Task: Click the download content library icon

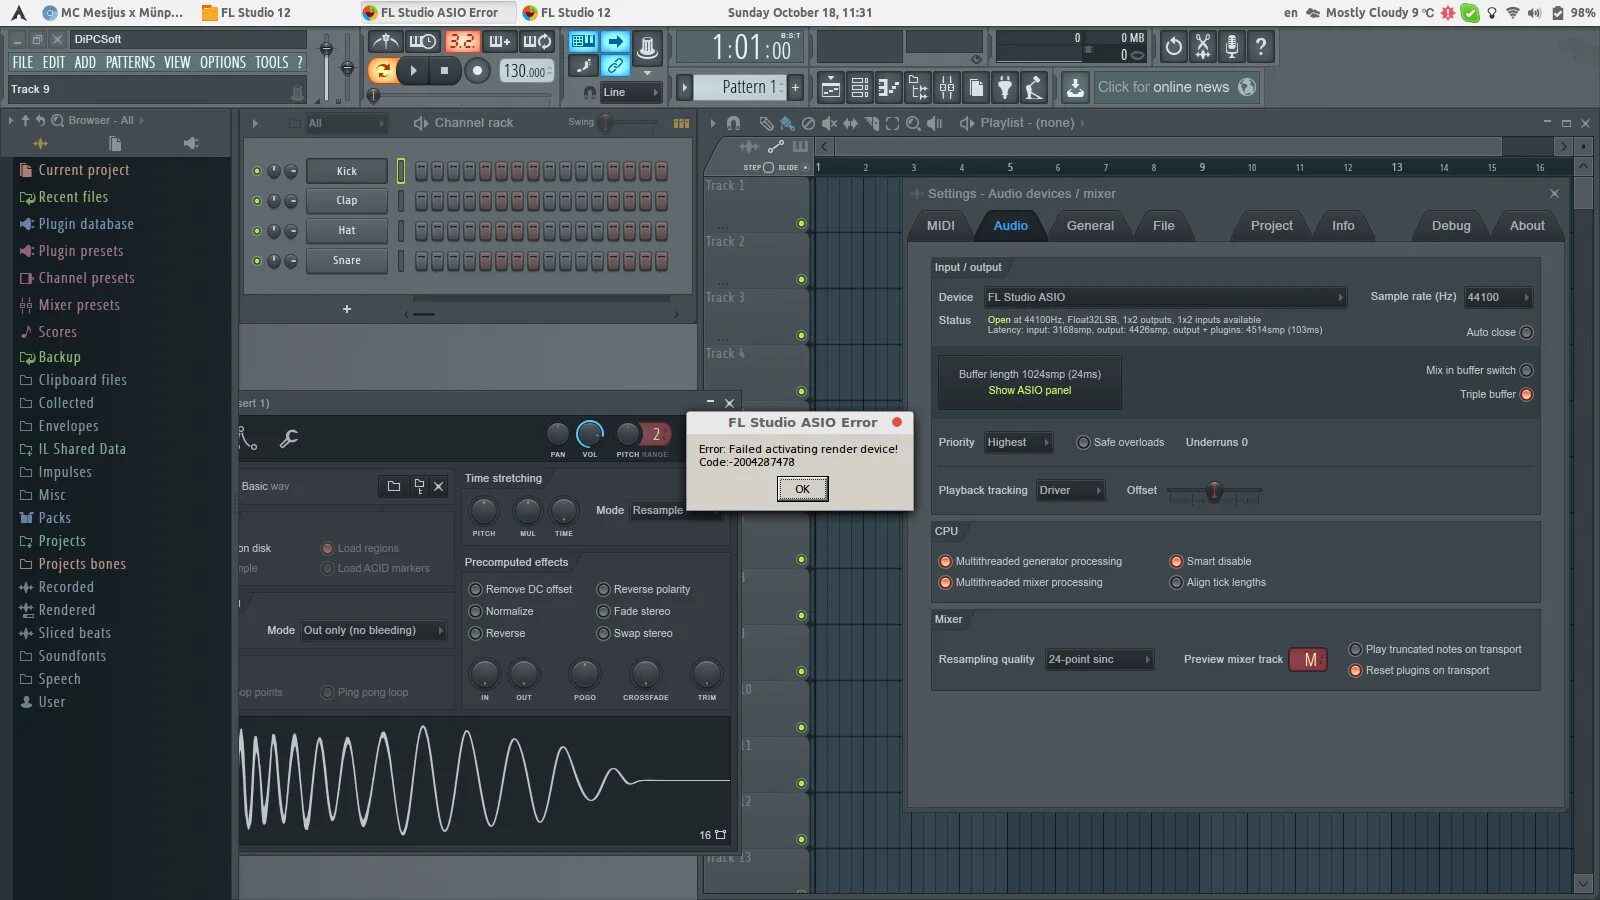Action: pos(1075,88)
